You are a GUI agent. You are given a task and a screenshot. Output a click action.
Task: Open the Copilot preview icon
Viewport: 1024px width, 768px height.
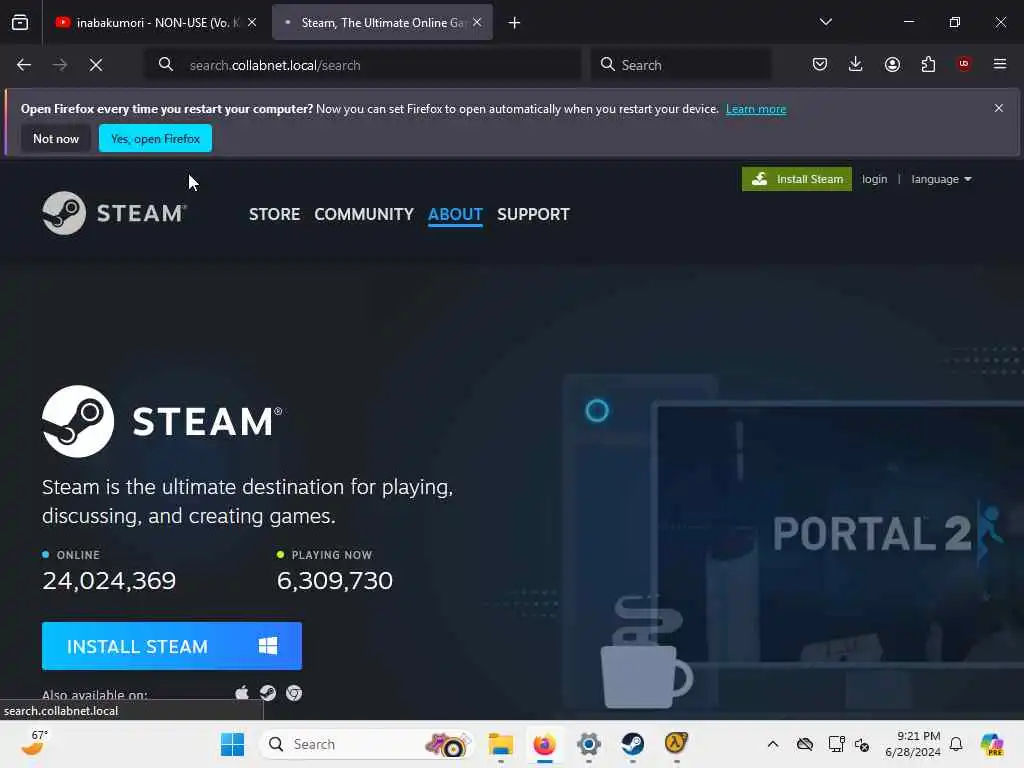click(x=991, y=744)
